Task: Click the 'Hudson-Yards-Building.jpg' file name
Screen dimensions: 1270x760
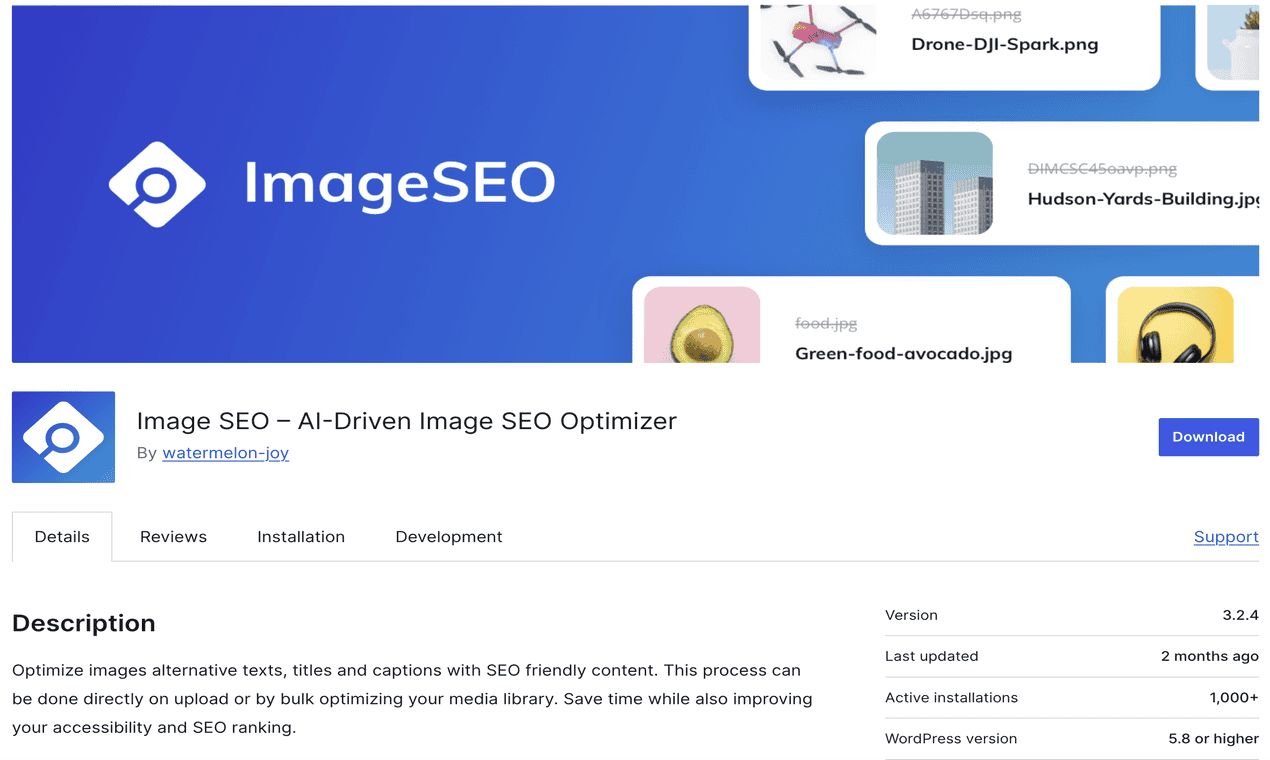Action: 1143,199
